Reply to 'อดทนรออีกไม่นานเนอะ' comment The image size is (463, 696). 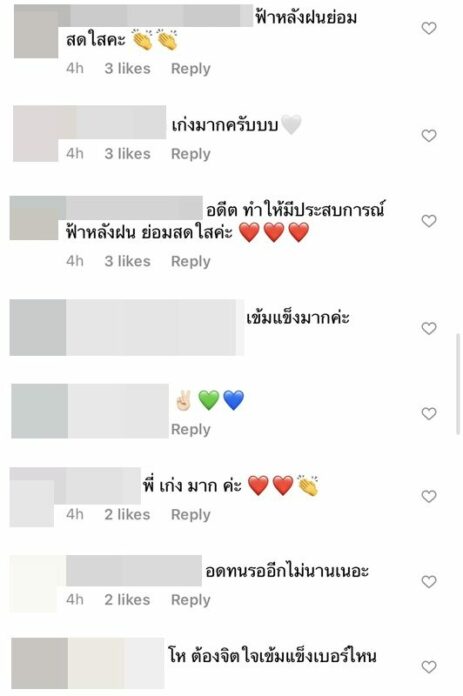point(191,600)
